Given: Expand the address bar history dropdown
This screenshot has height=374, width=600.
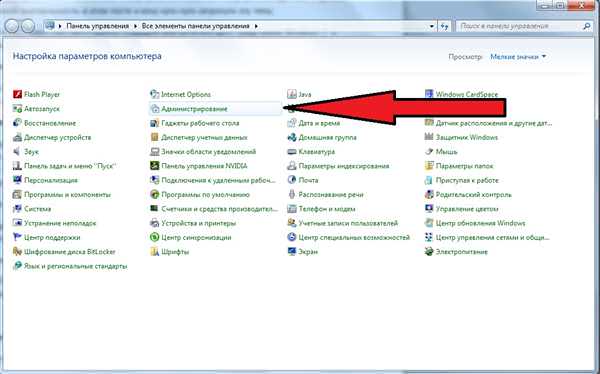Looking at the screenshot, I should [432, 26].
